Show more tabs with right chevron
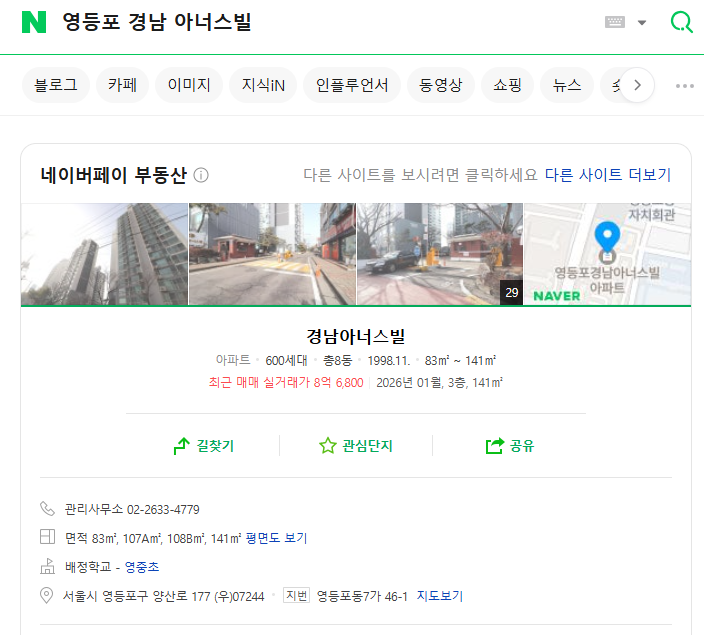This screenshot has height=635, width=704. (x=637, y=85)
